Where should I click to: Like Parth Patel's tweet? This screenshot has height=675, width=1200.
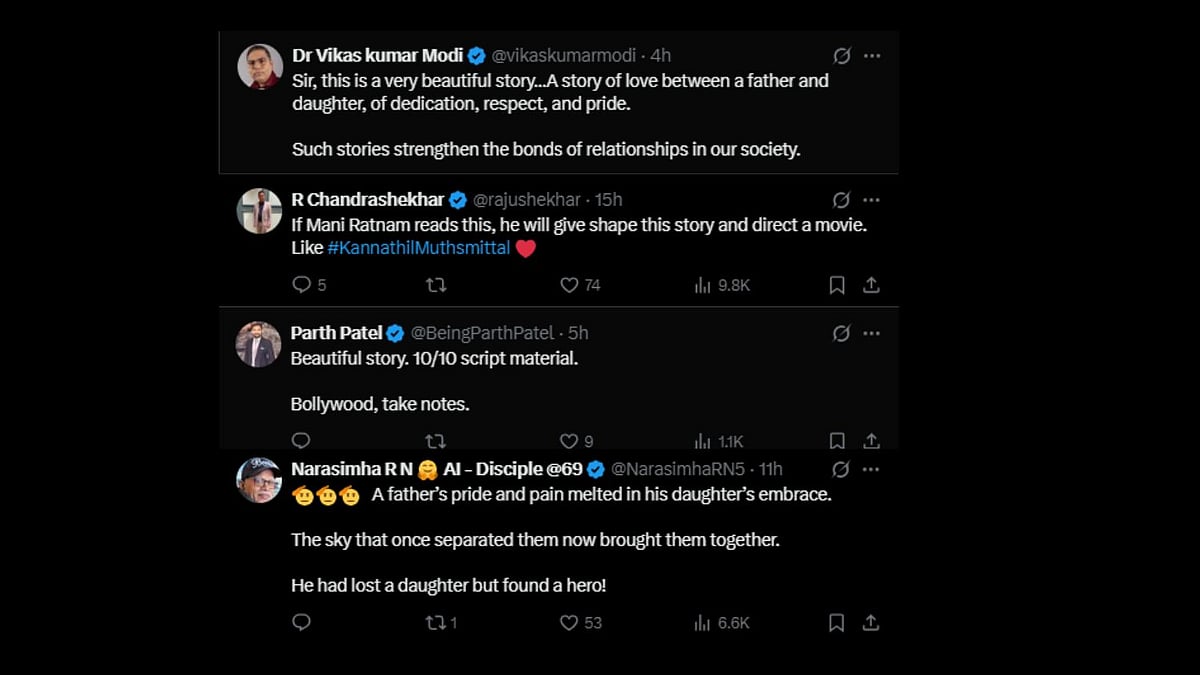pos(569,441)
